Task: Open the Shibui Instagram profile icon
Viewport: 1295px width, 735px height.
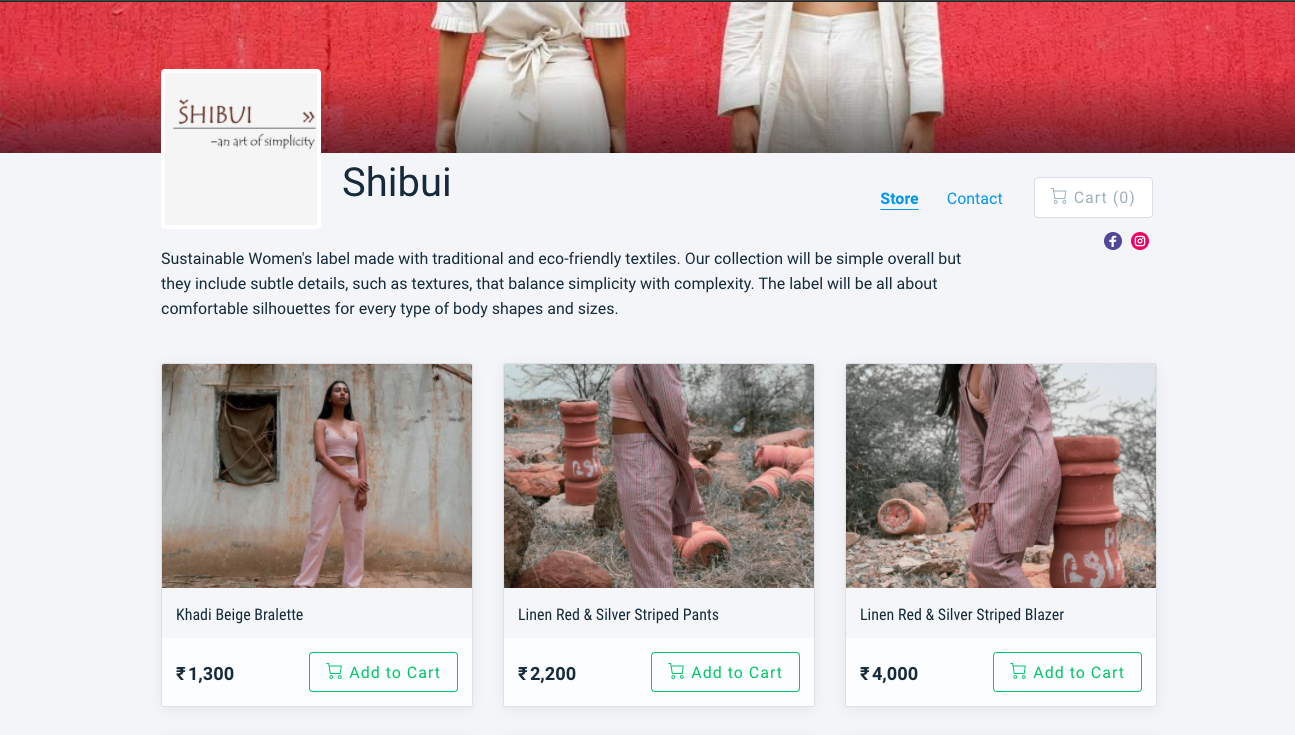Action: 1140,241
